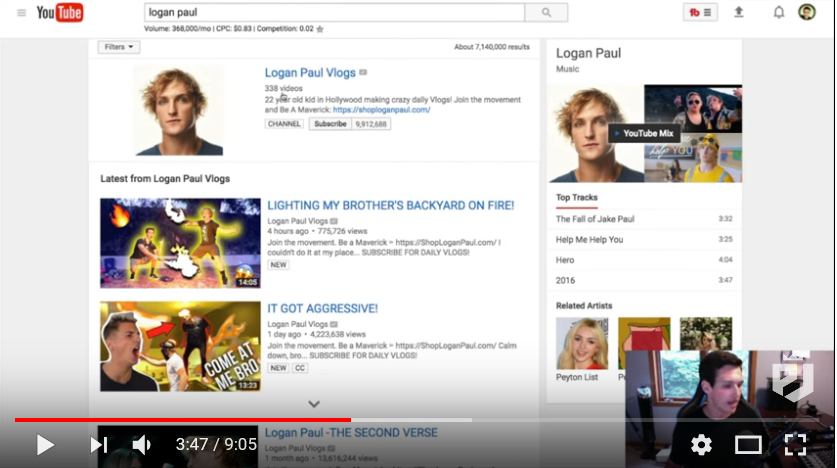Click the CC badge on IT GOT AGGRESSIVE!
Image resolution: width=837 pixels, height=468 pixels.
point(300,368)
